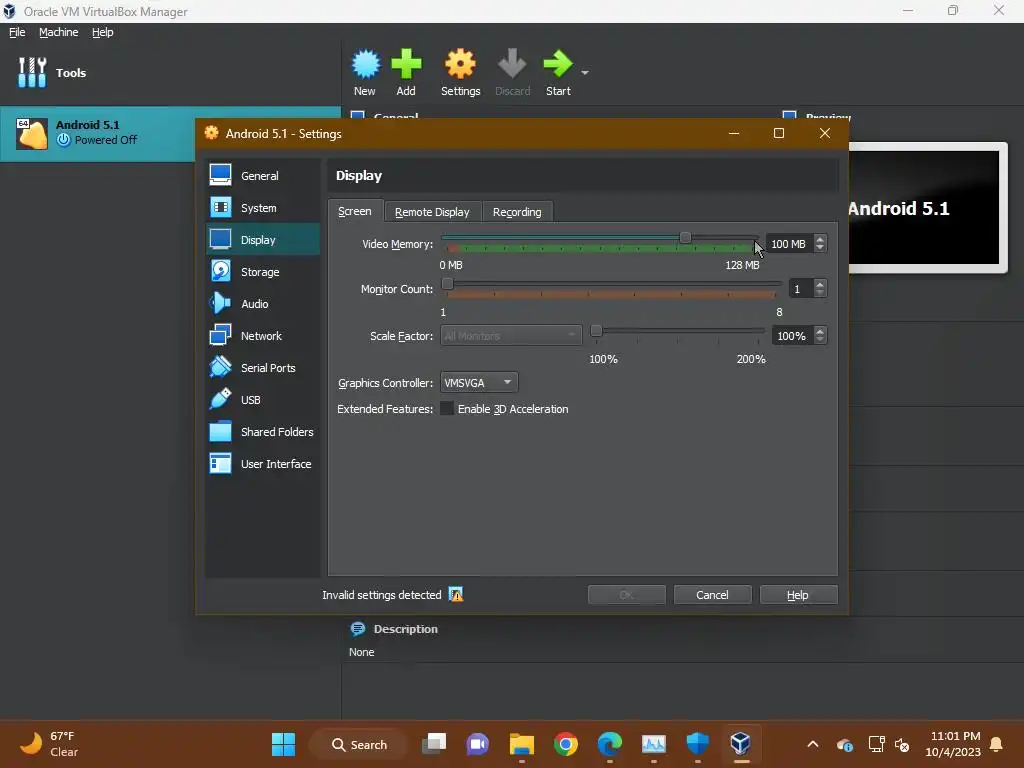The image size is (1024, 768).
Task: Open the System settings category
Action: (263, 208)
